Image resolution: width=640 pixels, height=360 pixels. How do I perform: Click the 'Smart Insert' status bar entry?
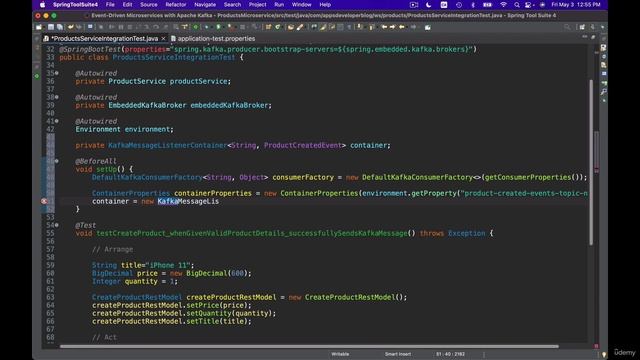[x=398, y=354]
